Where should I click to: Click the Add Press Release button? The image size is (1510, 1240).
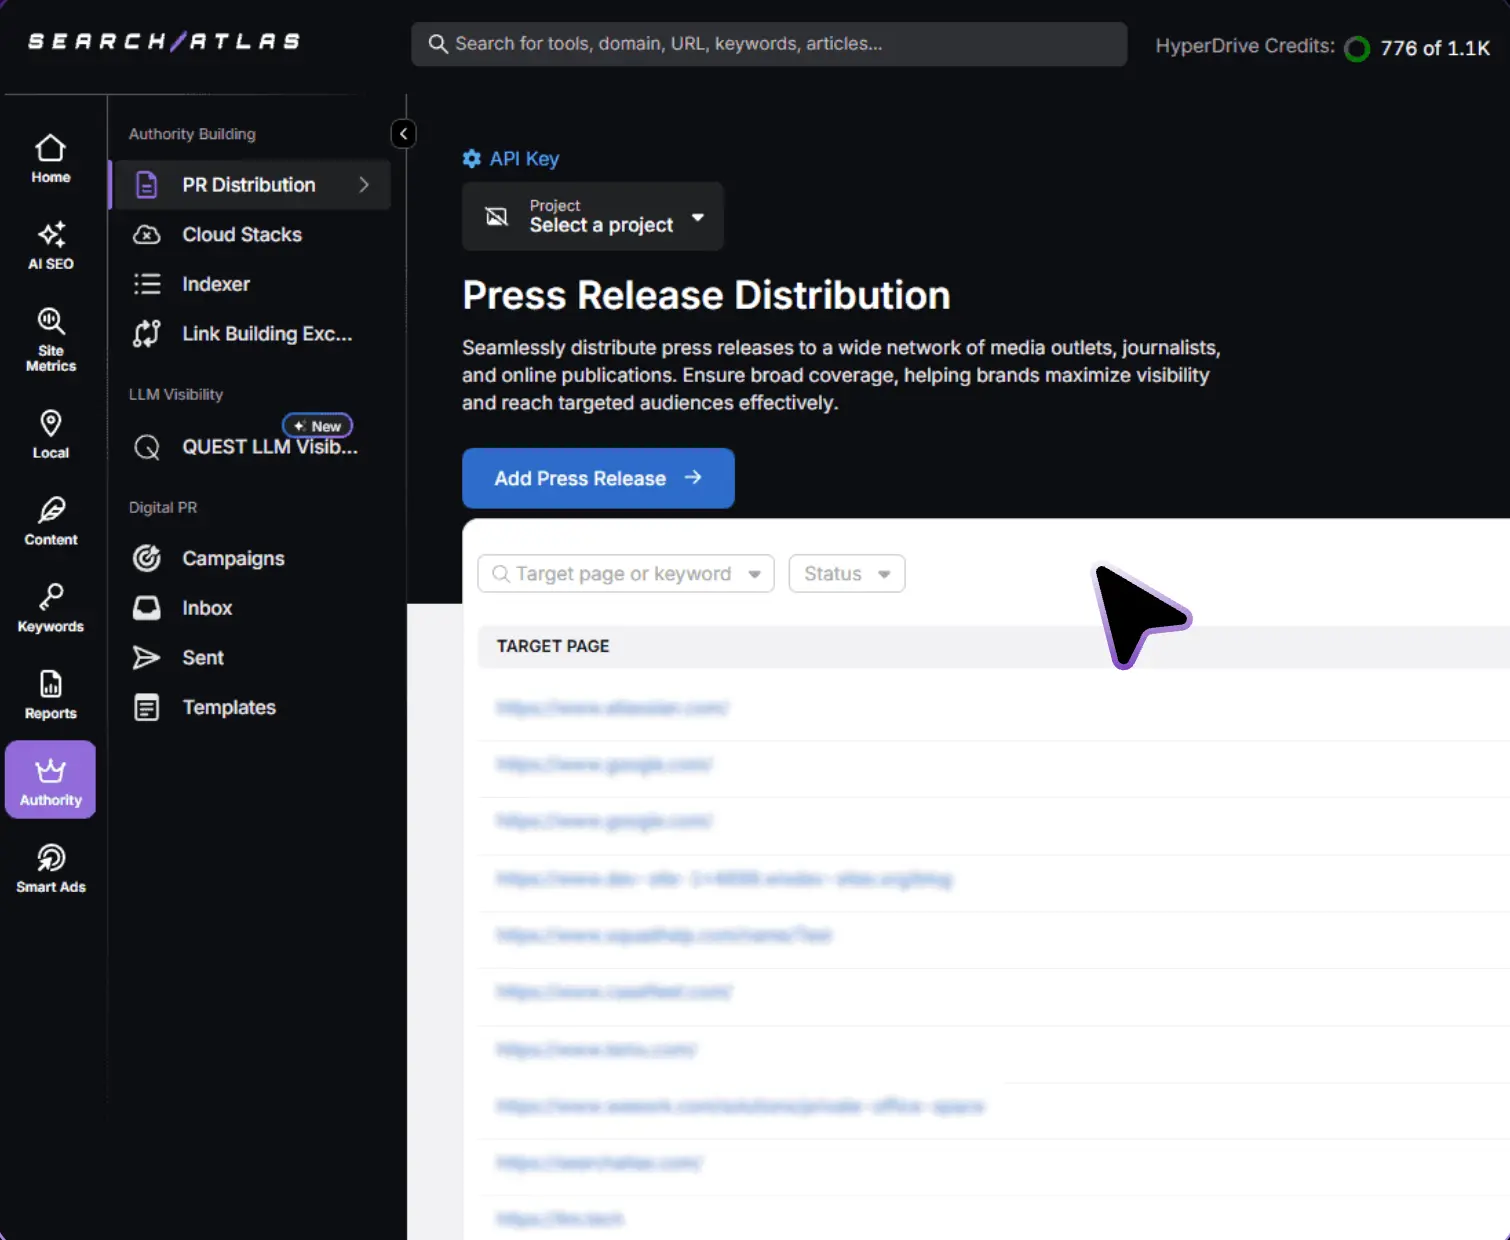point(598,478)
